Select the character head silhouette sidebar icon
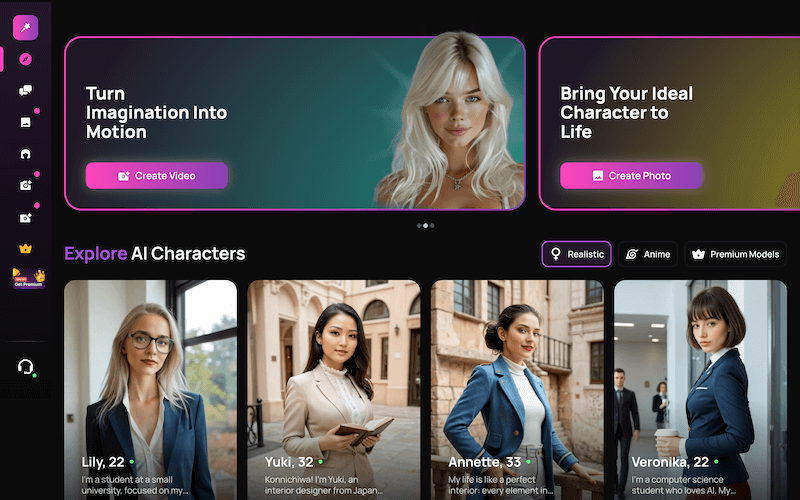The width and height of the screenshot is (800, 500). pos(26,154)
